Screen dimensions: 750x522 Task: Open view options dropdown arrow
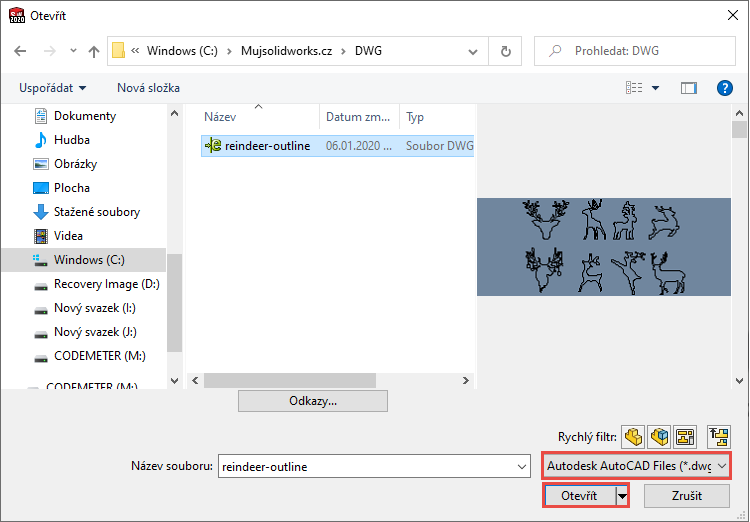tap(655, 88)
